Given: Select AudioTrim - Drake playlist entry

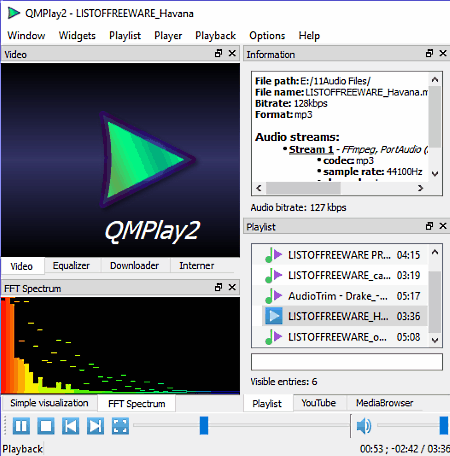Looking at the screenshot, I should [340, 296].
